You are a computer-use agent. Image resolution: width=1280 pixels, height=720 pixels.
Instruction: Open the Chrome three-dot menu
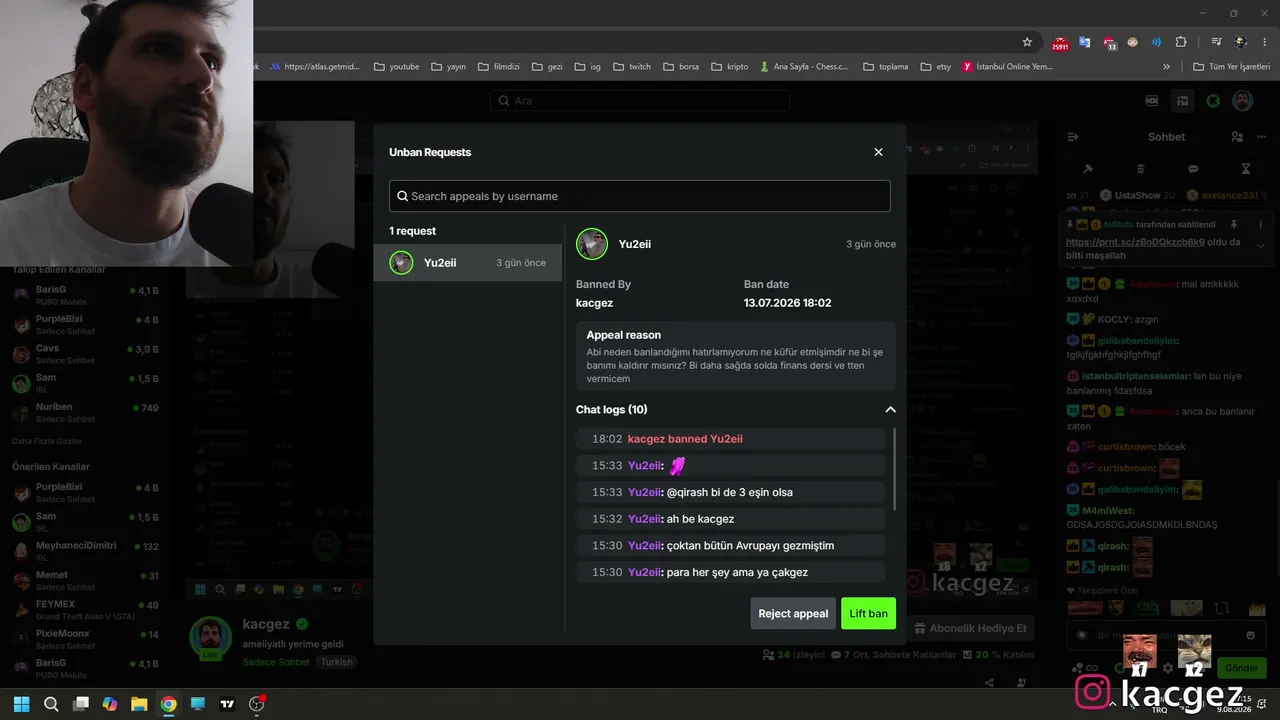coord(1264,42)
